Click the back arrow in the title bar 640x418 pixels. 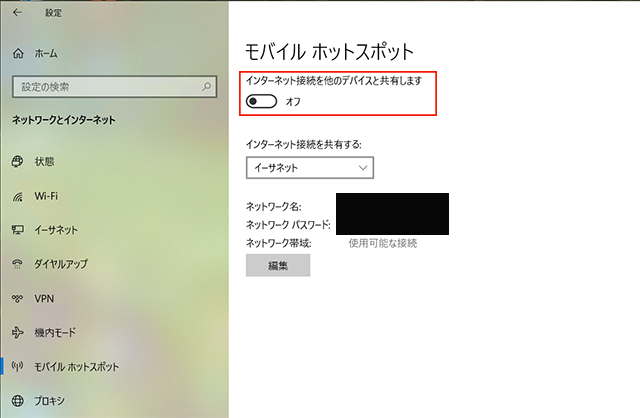(x=16, y=13)
